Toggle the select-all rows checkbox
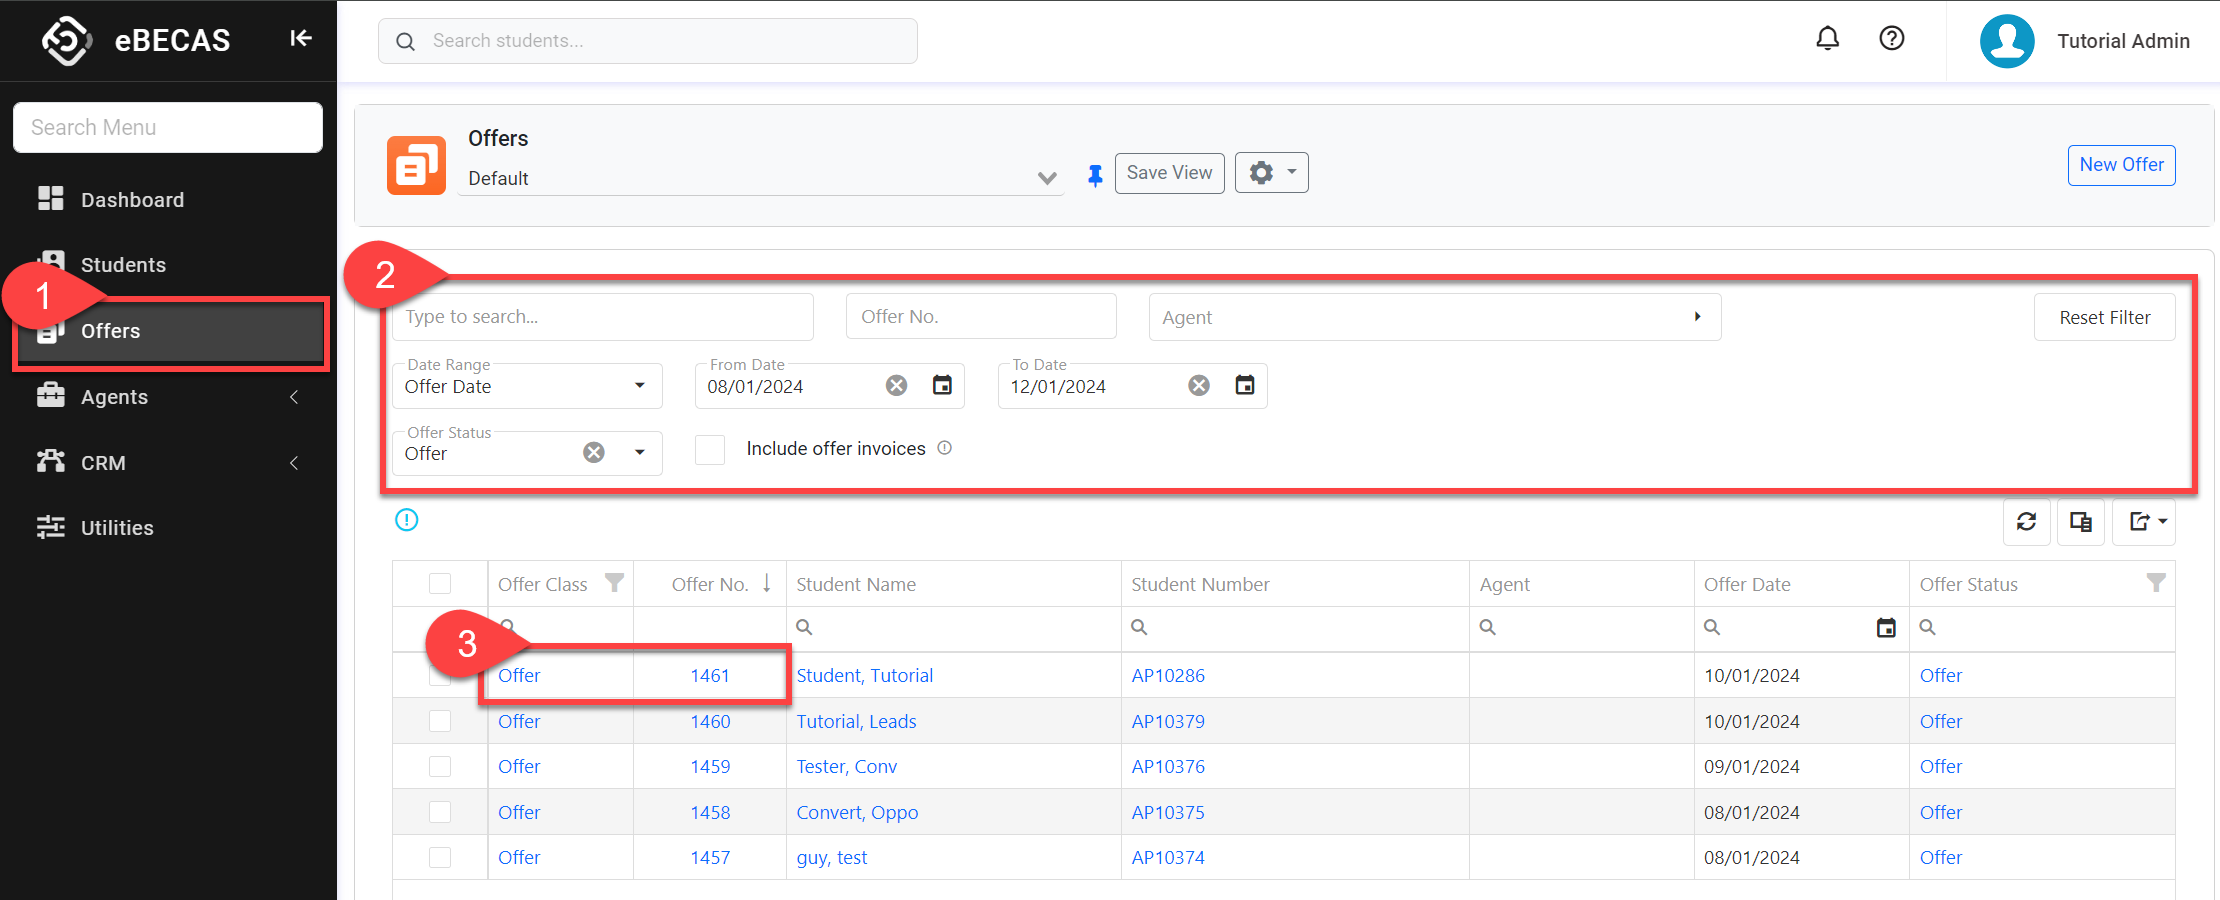 [x=440, y=584]
